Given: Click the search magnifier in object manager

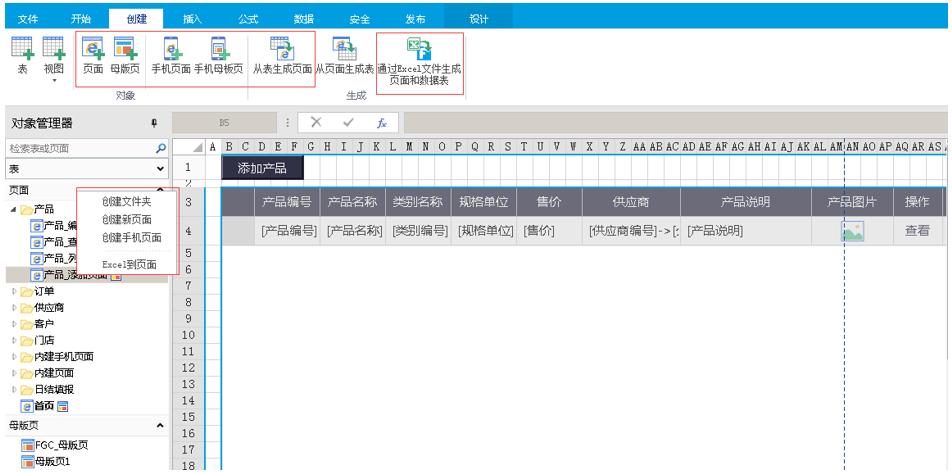Looking at the screenshot, I should click(x=161, y=148).
